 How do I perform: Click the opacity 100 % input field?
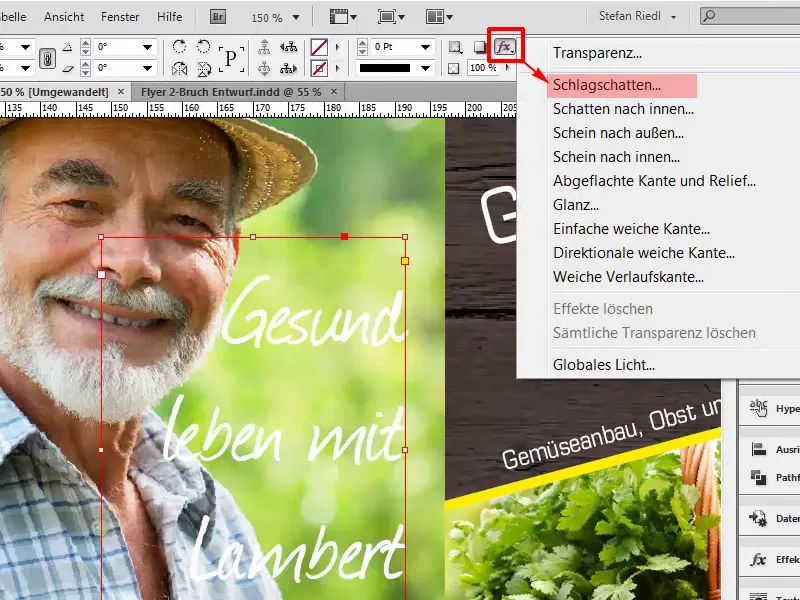[x=484, y=68]
